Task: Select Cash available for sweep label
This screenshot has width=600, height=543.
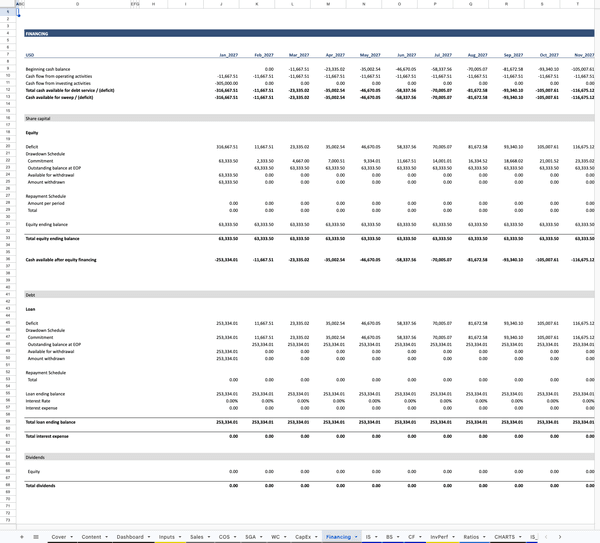Action: click(x=59, y=97)
